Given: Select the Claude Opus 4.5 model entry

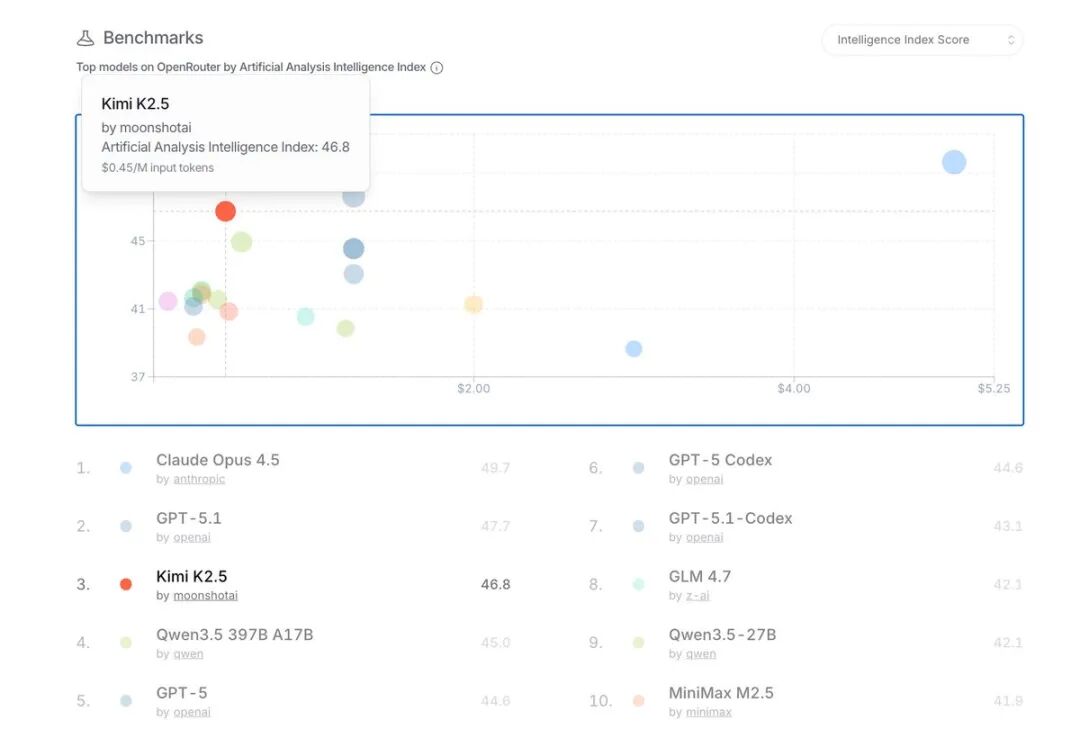Looking at the screenshot, I should coord(218,460).
